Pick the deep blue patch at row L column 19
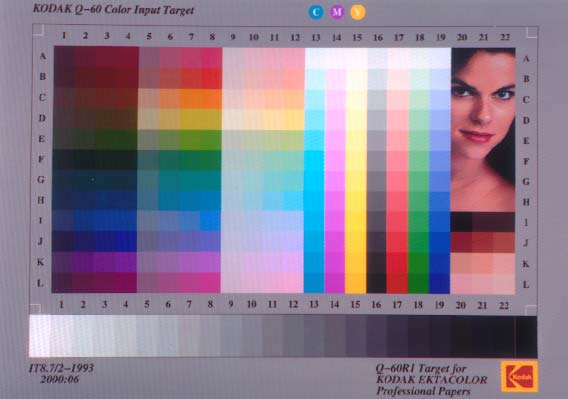568x399 pixels. [439, 283]
